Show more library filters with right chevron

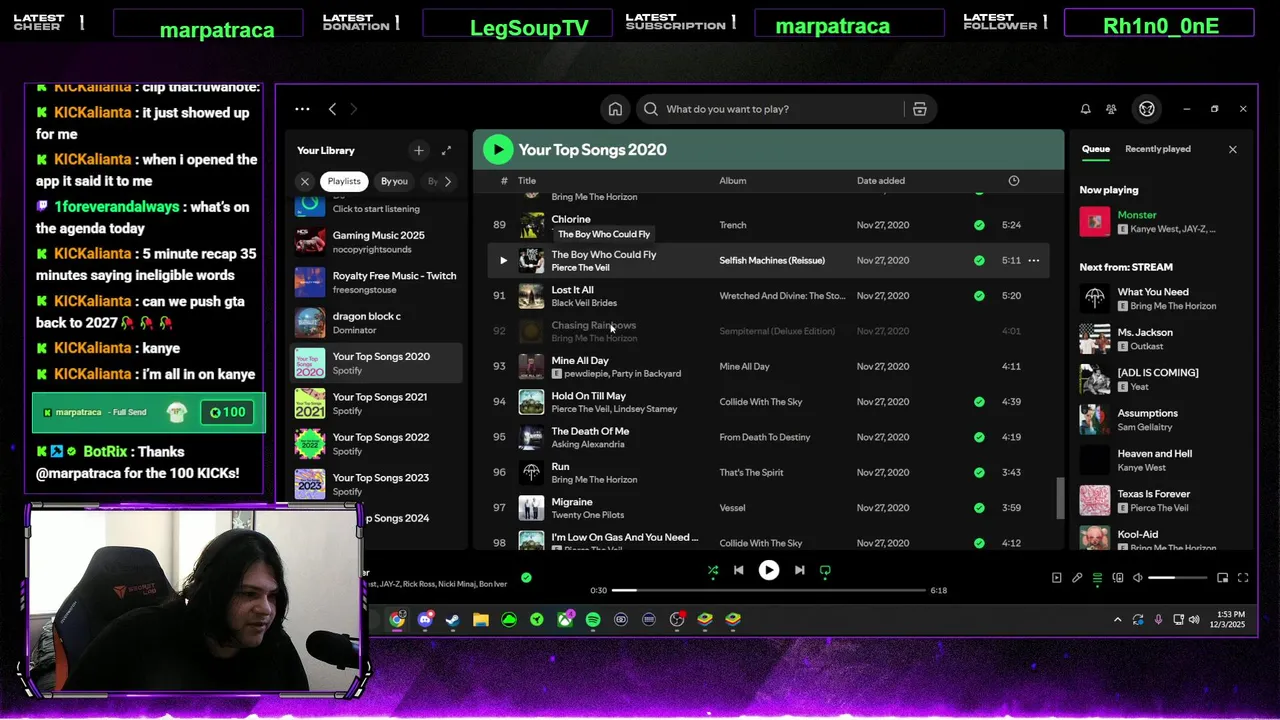(447, 181)
